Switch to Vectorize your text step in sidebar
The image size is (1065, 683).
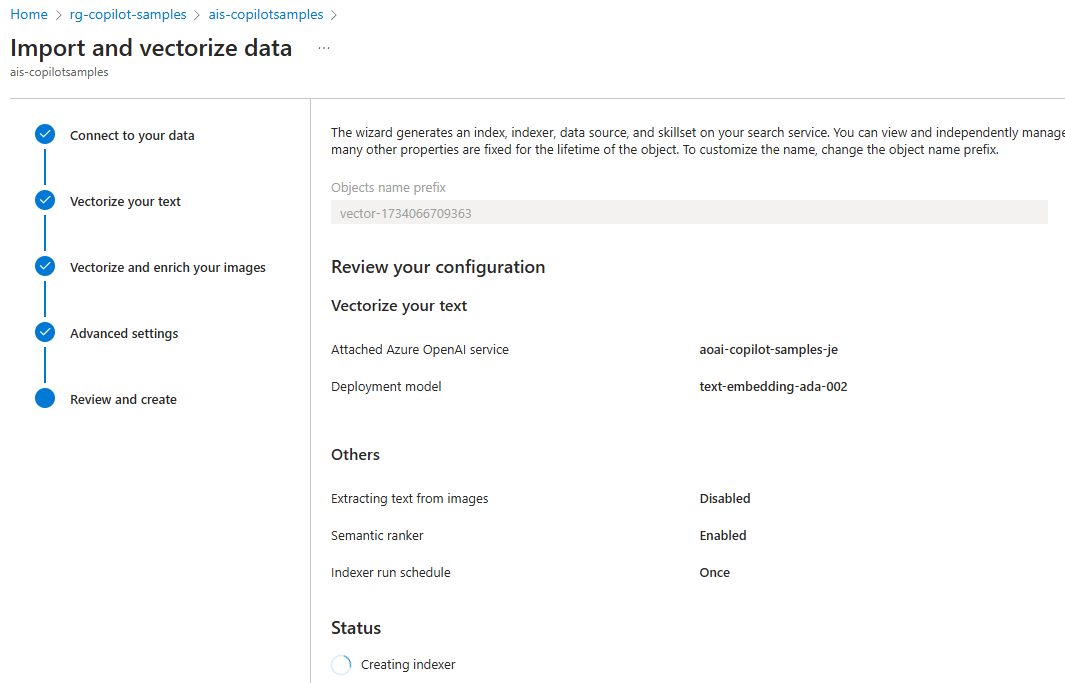coord(125,201)
